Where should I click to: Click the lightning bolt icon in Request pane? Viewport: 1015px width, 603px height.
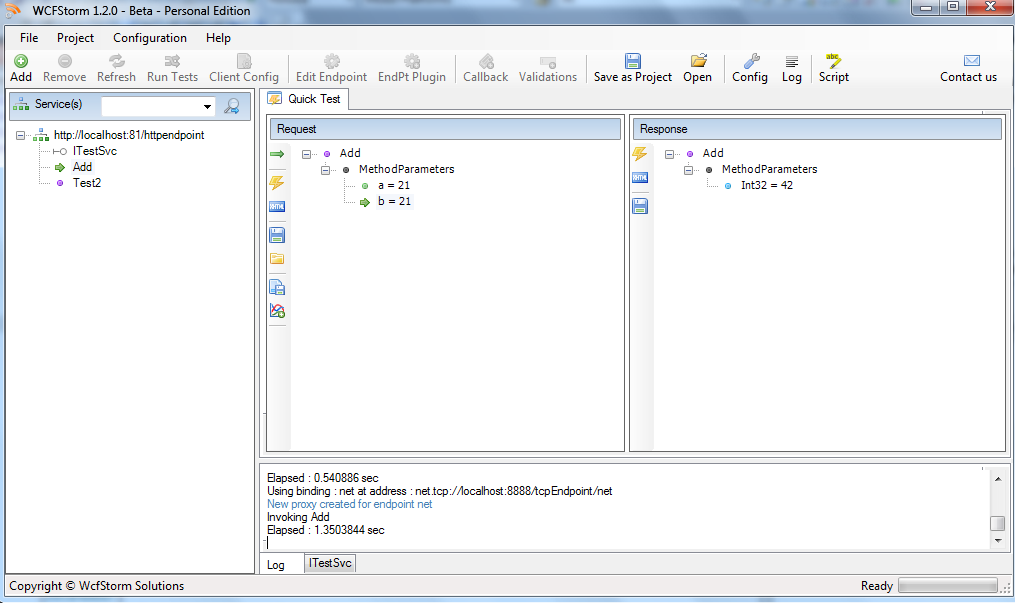pyautogui.click(x=277, y=182)
